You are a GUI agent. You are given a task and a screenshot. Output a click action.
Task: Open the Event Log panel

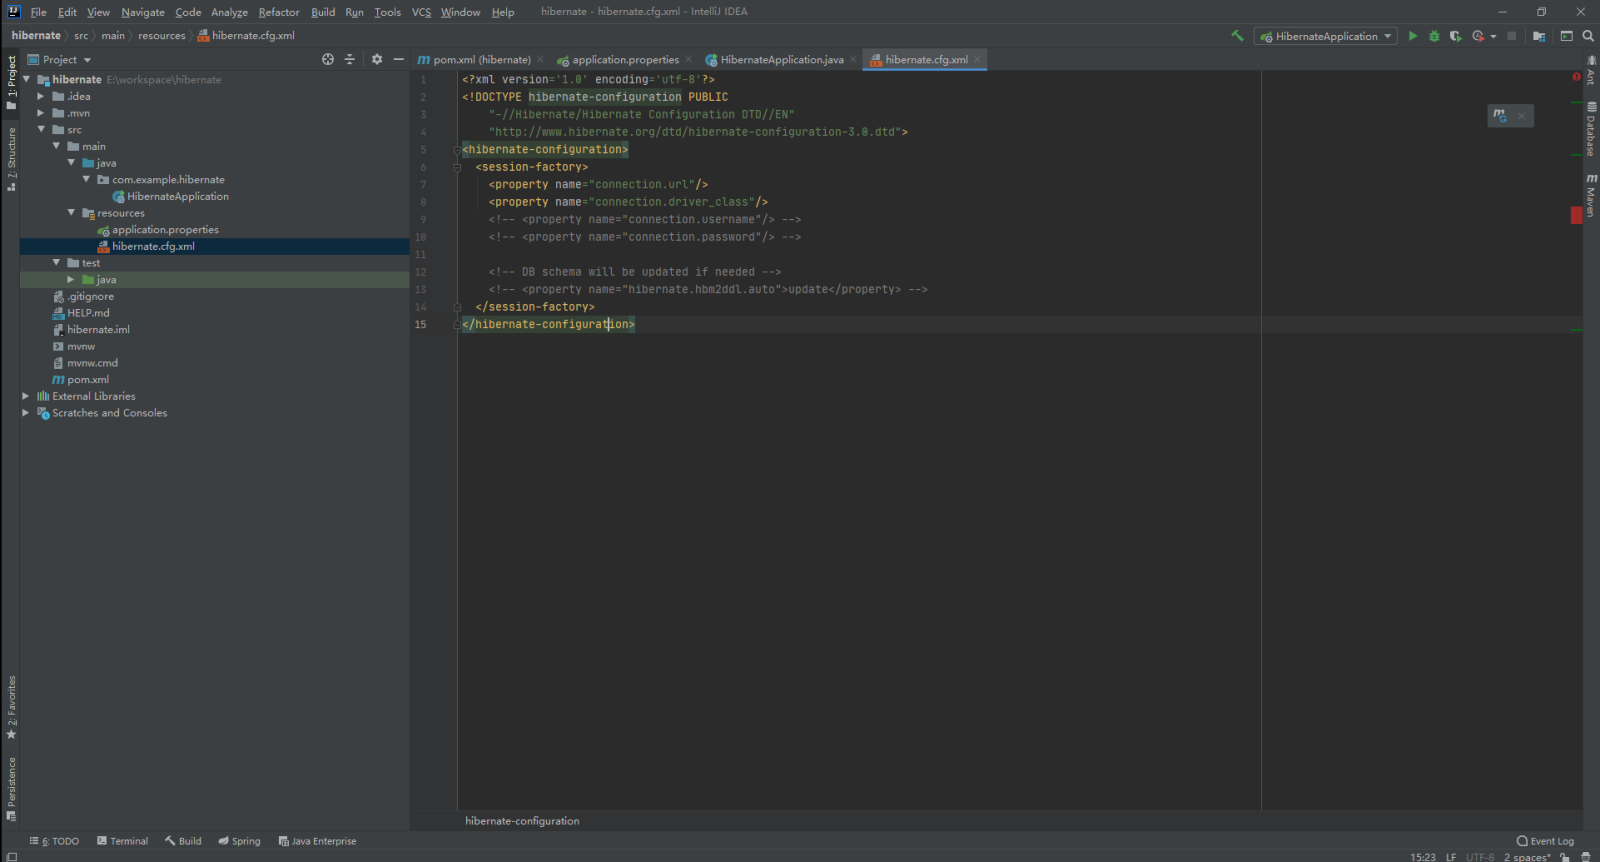(x=1545, y=841)
